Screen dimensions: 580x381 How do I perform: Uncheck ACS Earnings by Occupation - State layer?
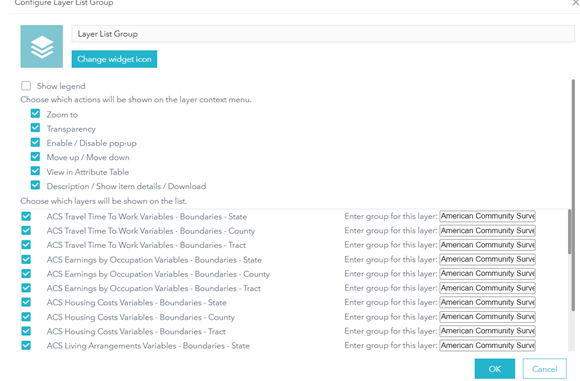click(x=26, y=260)
